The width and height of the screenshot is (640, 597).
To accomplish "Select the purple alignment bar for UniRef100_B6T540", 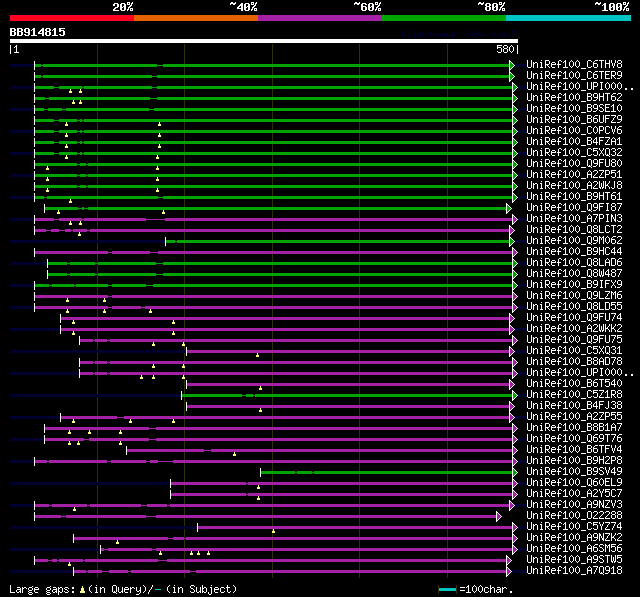I will 349,385.
